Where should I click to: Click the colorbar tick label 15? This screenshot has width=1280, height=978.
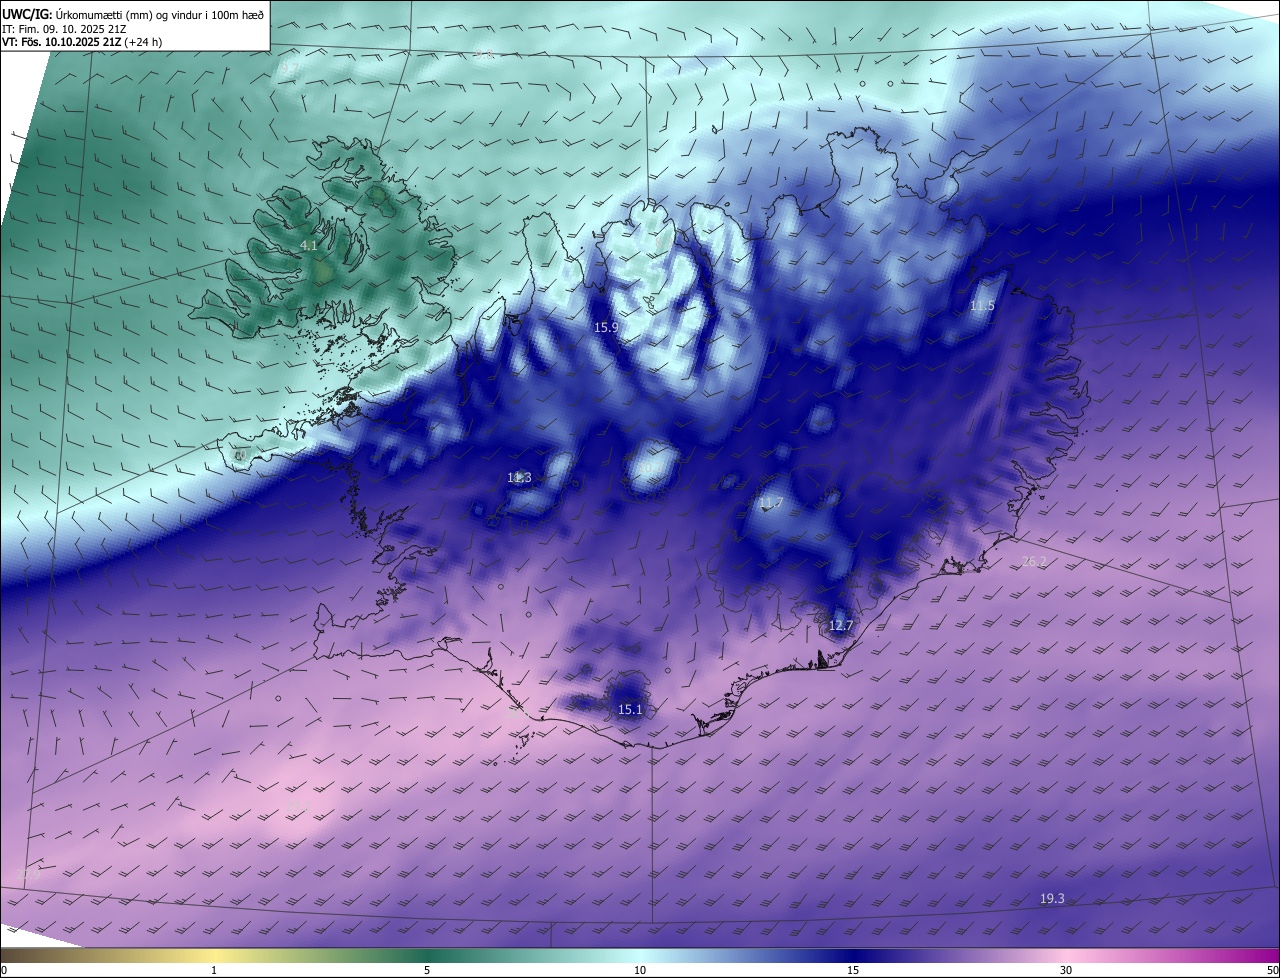click(853, 970)
